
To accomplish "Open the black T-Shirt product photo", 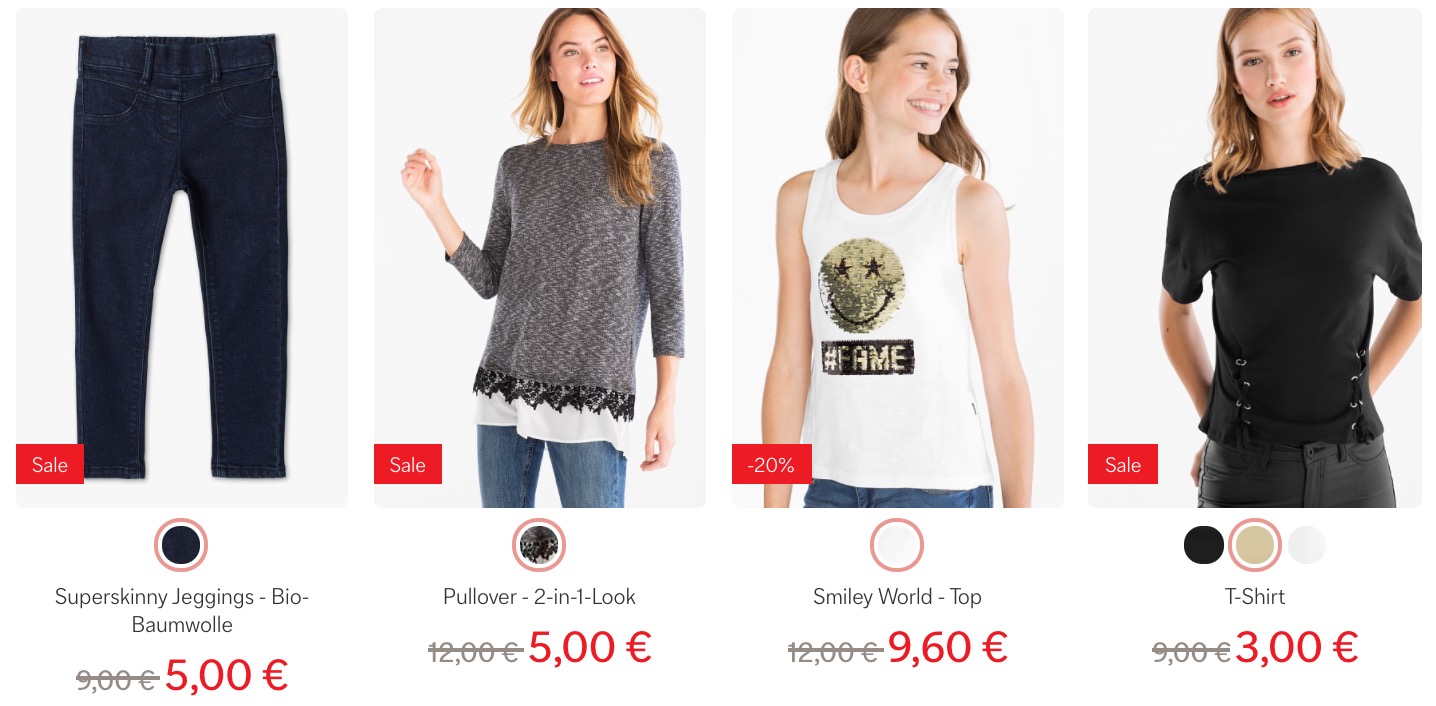I will coord(1255,258).
